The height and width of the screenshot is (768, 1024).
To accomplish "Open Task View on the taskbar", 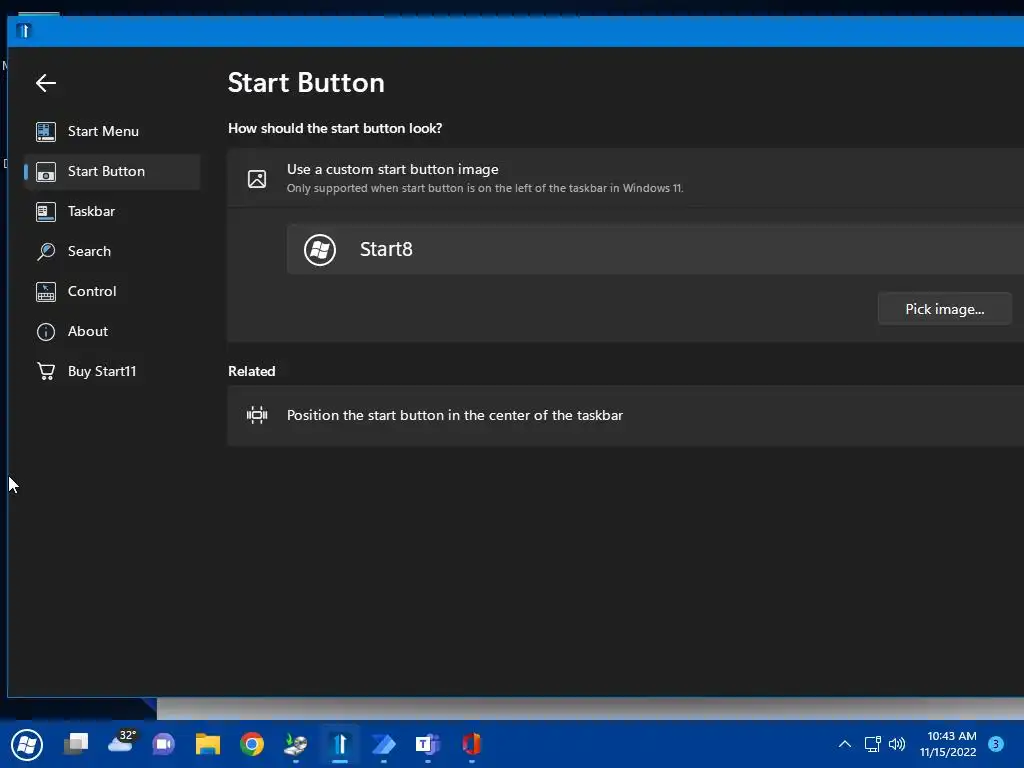I will click(76, 744).
